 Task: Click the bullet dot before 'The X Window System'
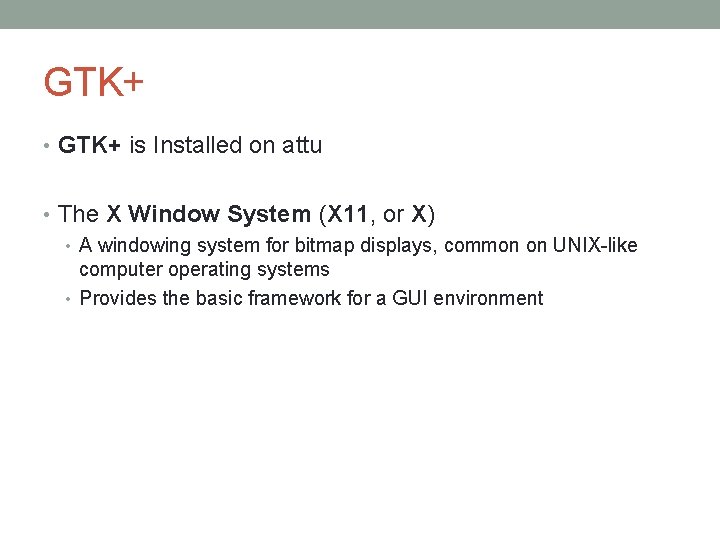pyautogui.click(x=46, y=214)
